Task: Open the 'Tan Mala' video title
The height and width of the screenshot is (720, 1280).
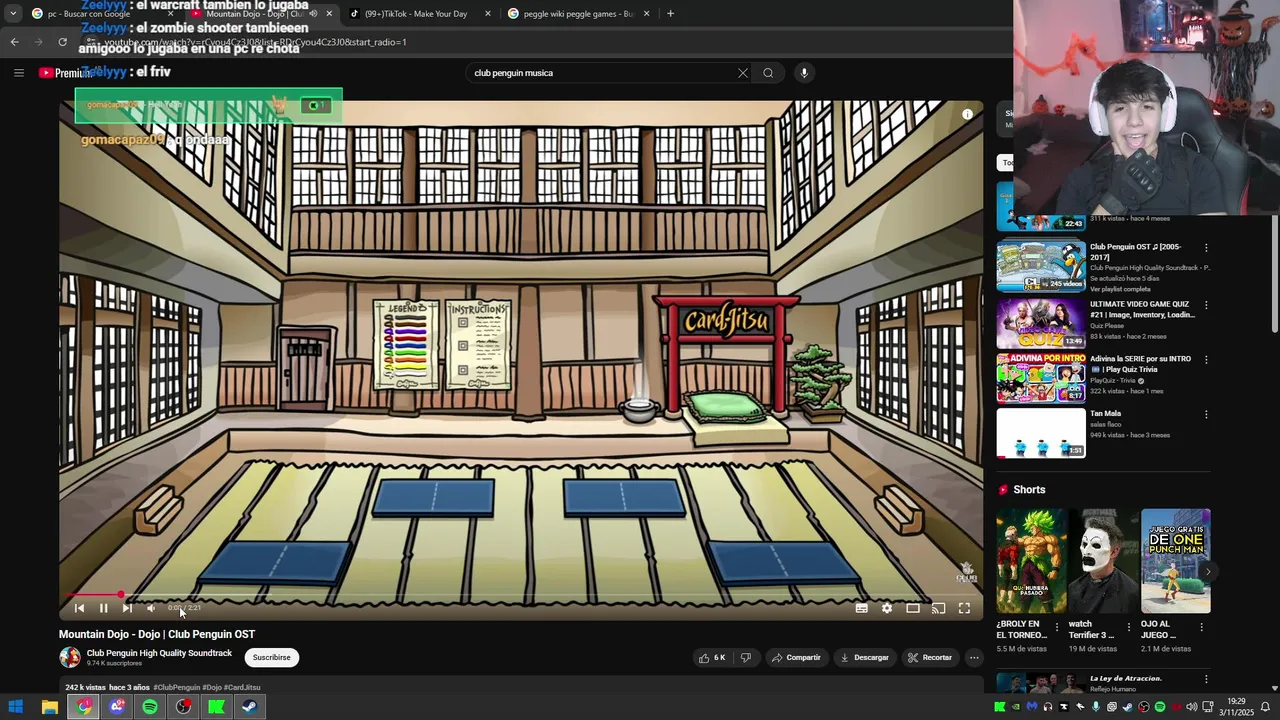Action: pos(1105,413)
